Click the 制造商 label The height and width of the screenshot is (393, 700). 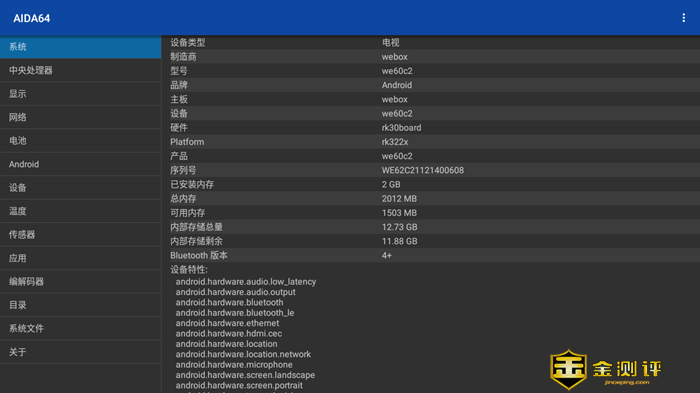(x=183, y=57)
